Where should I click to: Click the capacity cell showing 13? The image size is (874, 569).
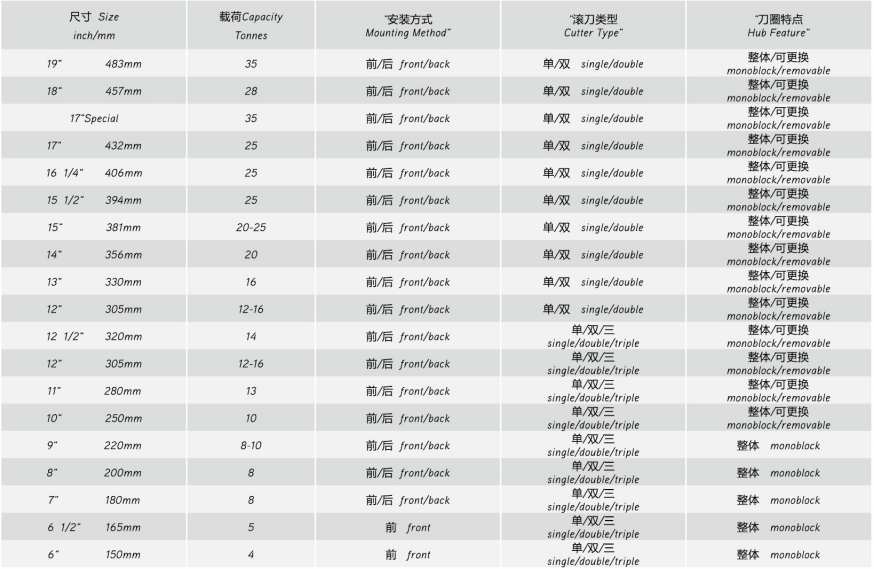coord(250,391)
